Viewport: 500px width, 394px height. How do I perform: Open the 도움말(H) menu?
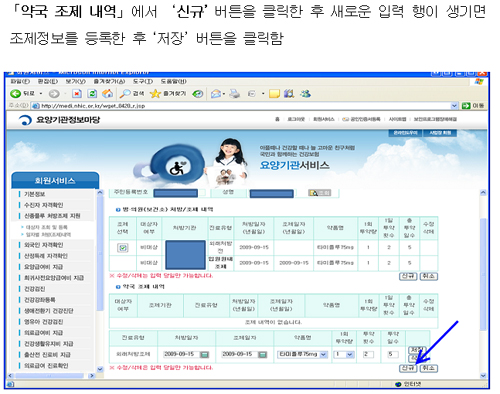(x=173, y=81)
